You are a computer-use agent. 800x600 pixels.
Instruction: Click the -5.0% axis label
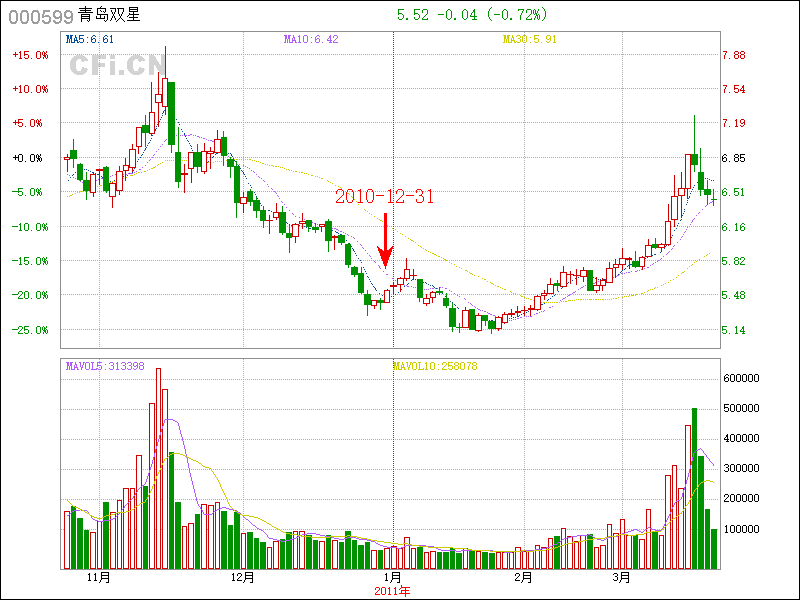coord(28,192)
